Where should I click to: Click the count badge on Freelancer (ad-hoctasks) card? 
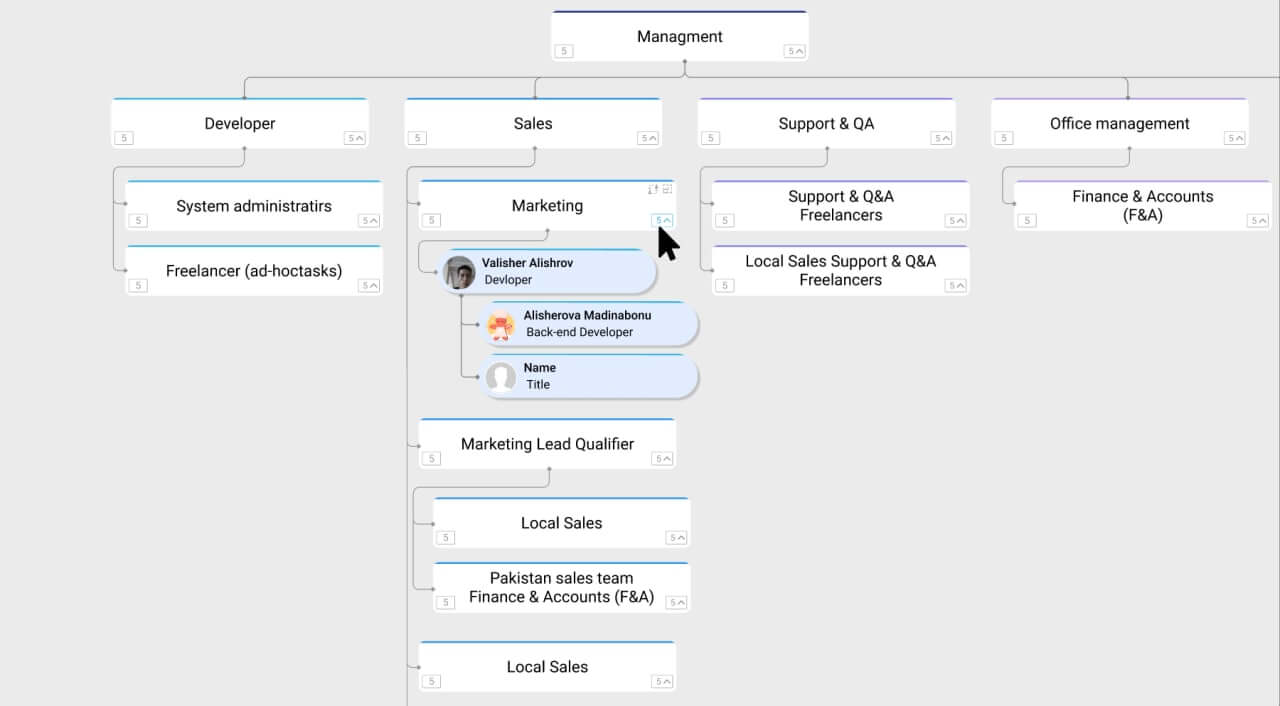tap(138, 285)
